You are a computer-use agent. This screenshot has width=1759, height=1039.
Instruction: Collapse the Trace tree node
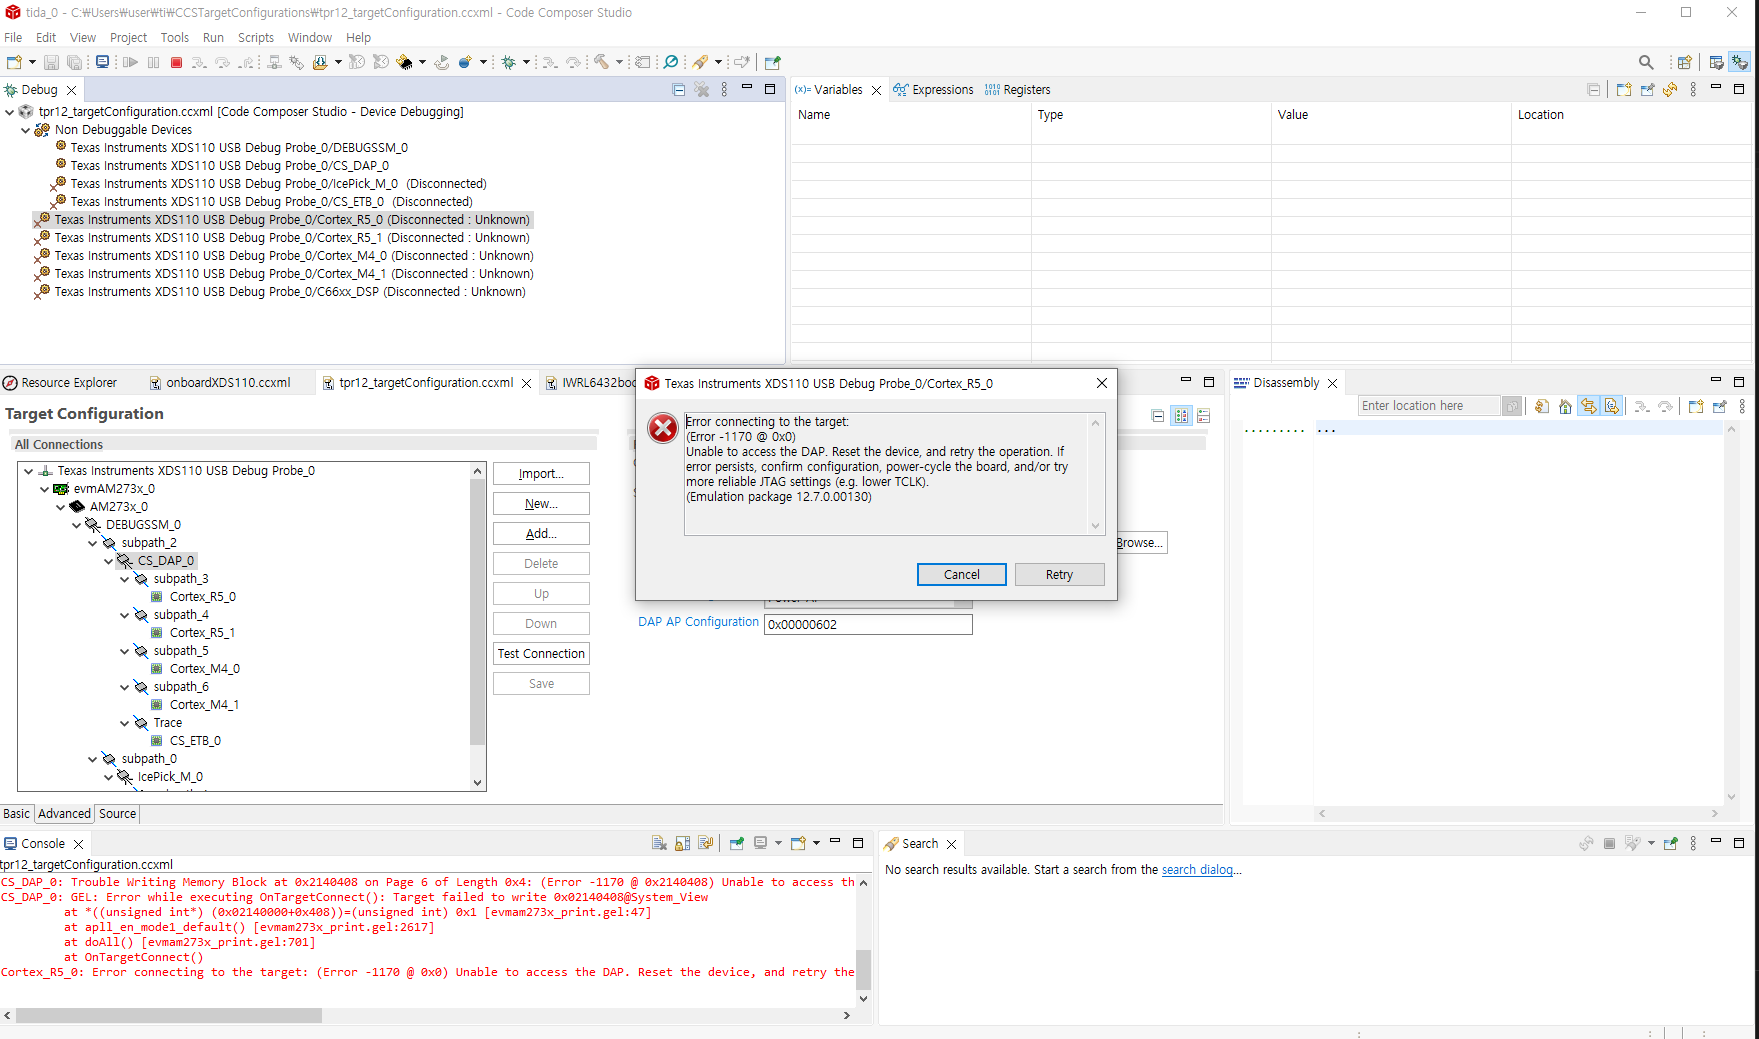(125, 723)
